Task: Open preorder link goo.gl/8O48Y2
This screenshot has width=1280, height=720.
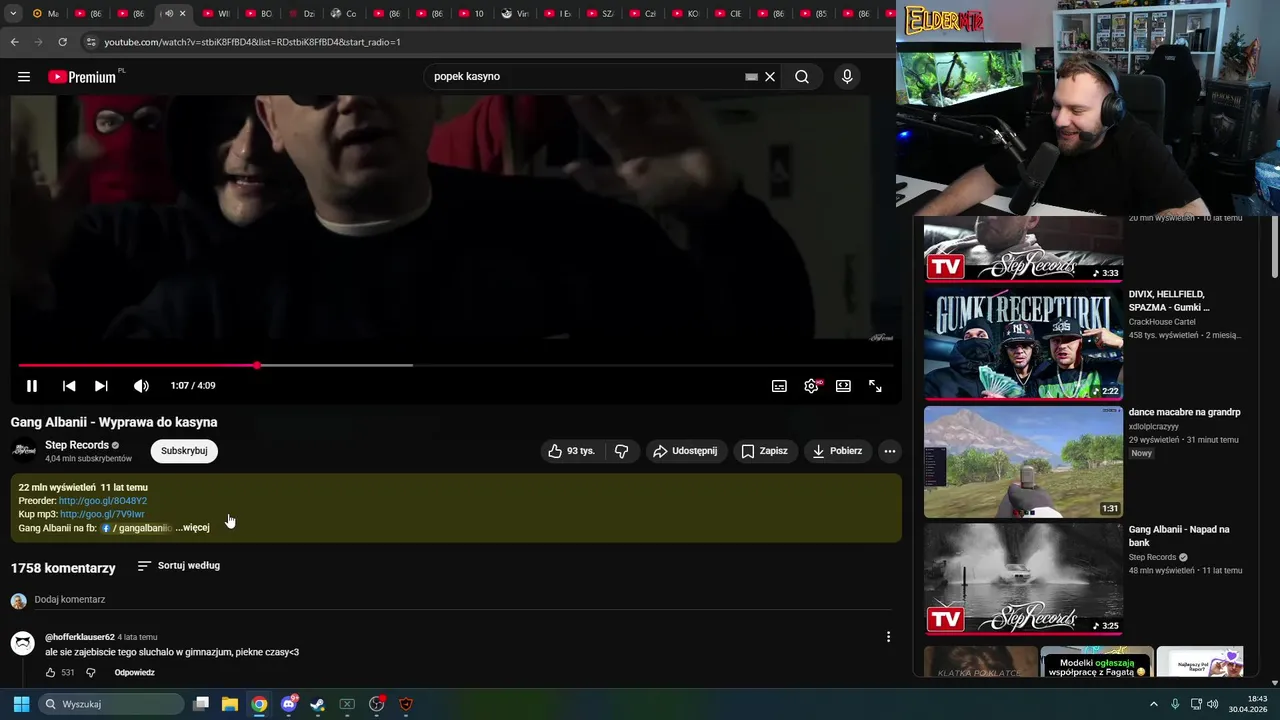Action: [x=103, y=501]
